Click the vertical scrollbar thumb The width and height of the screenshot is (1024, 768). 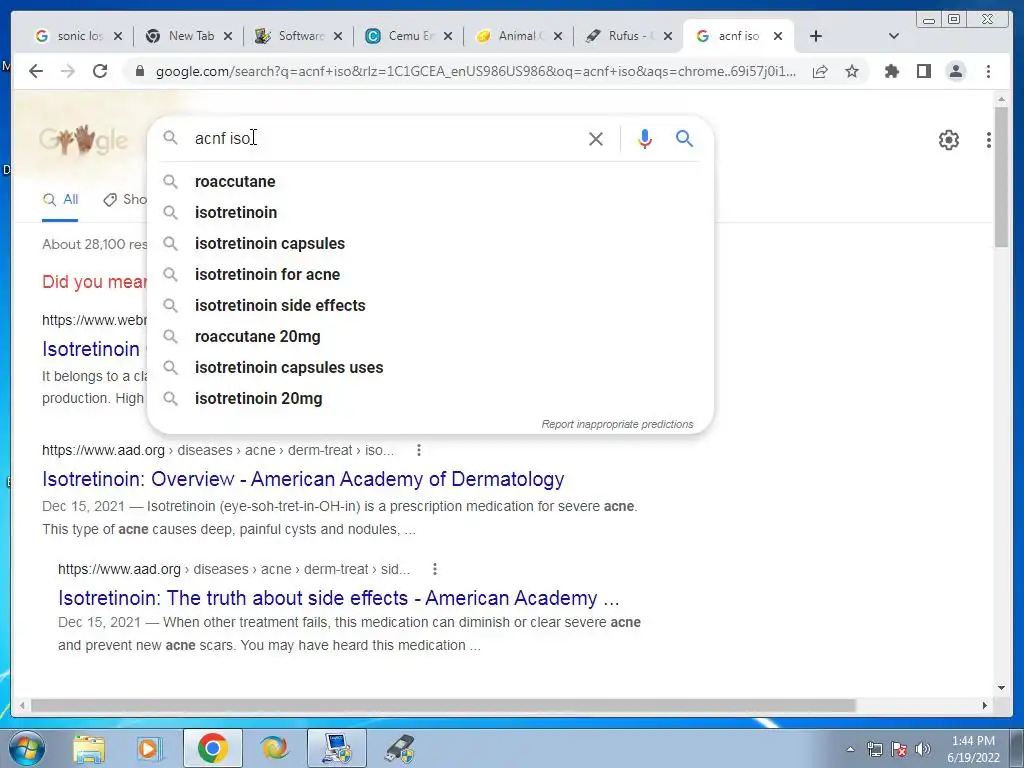coord(1002,176)
